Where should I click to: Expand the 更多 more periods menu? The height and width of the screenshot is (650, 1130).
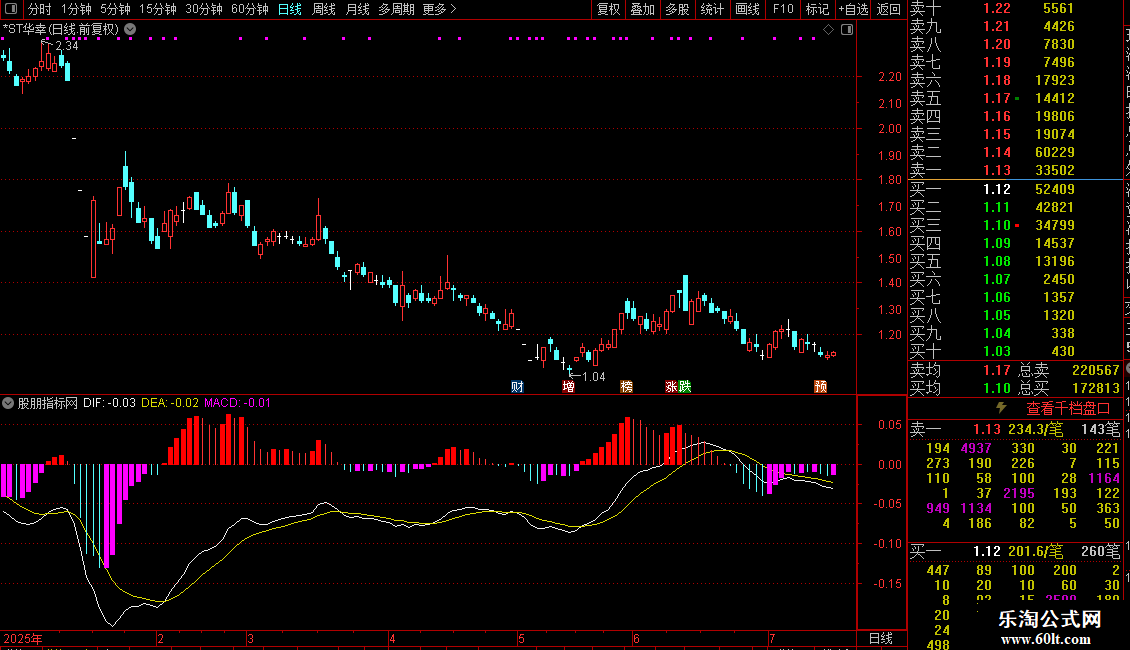pyautogui.click(x=439, y=9)
